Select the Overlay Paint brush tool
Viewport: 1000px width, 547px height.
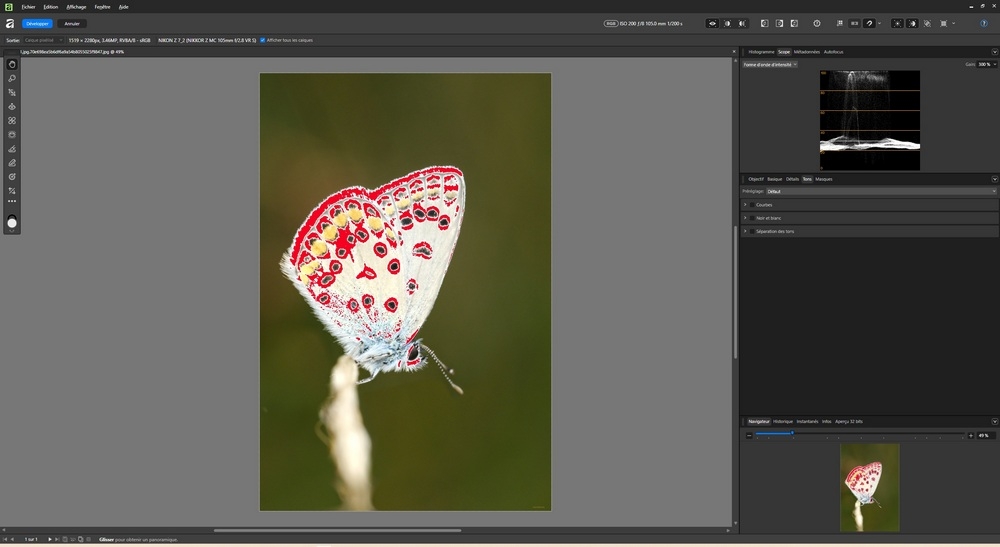11,149
